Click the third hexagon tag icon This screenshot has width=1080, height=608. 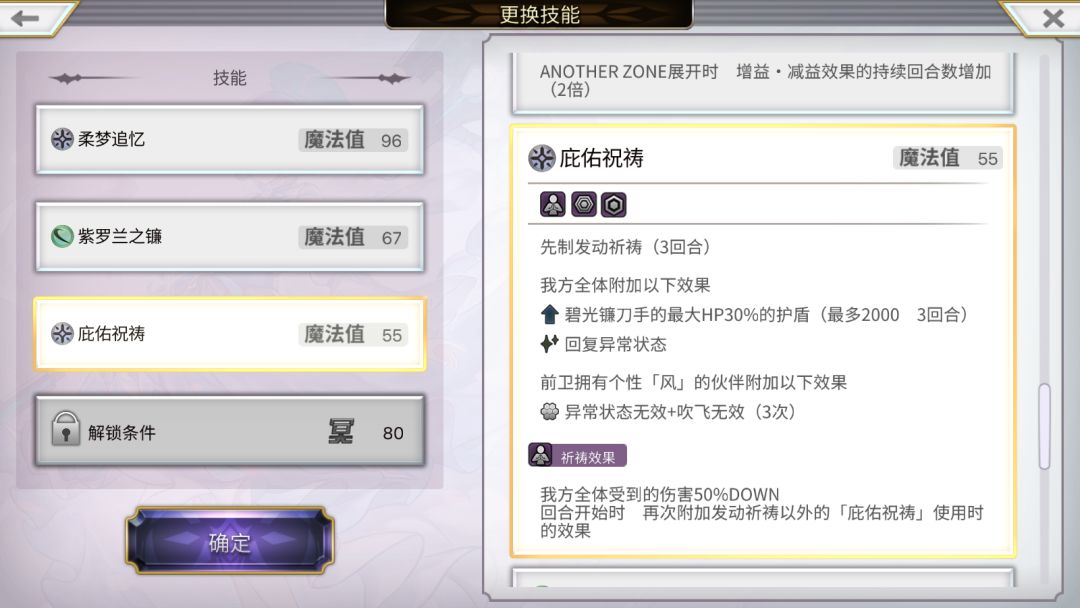click(x=614, y=205)
